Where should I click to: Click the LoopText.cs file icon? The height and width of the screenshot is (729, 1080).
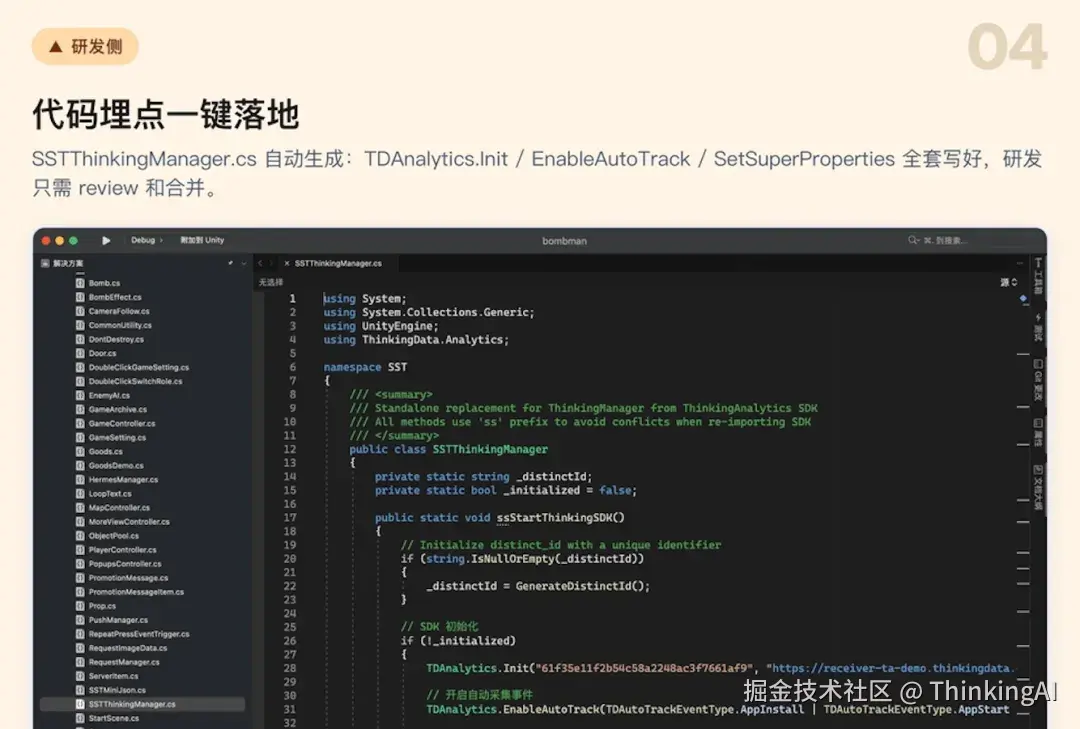coord(81,493)
